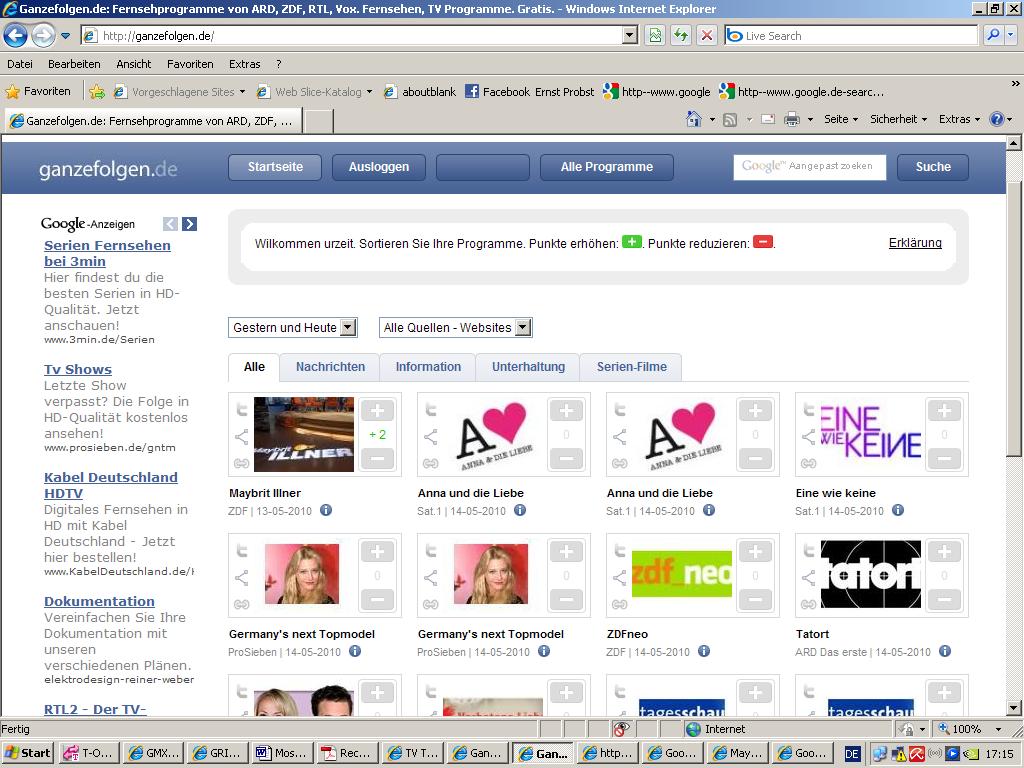Click the Live Search input field
The width and height of the screenshot is (1024, 768).
click(850, 35)
